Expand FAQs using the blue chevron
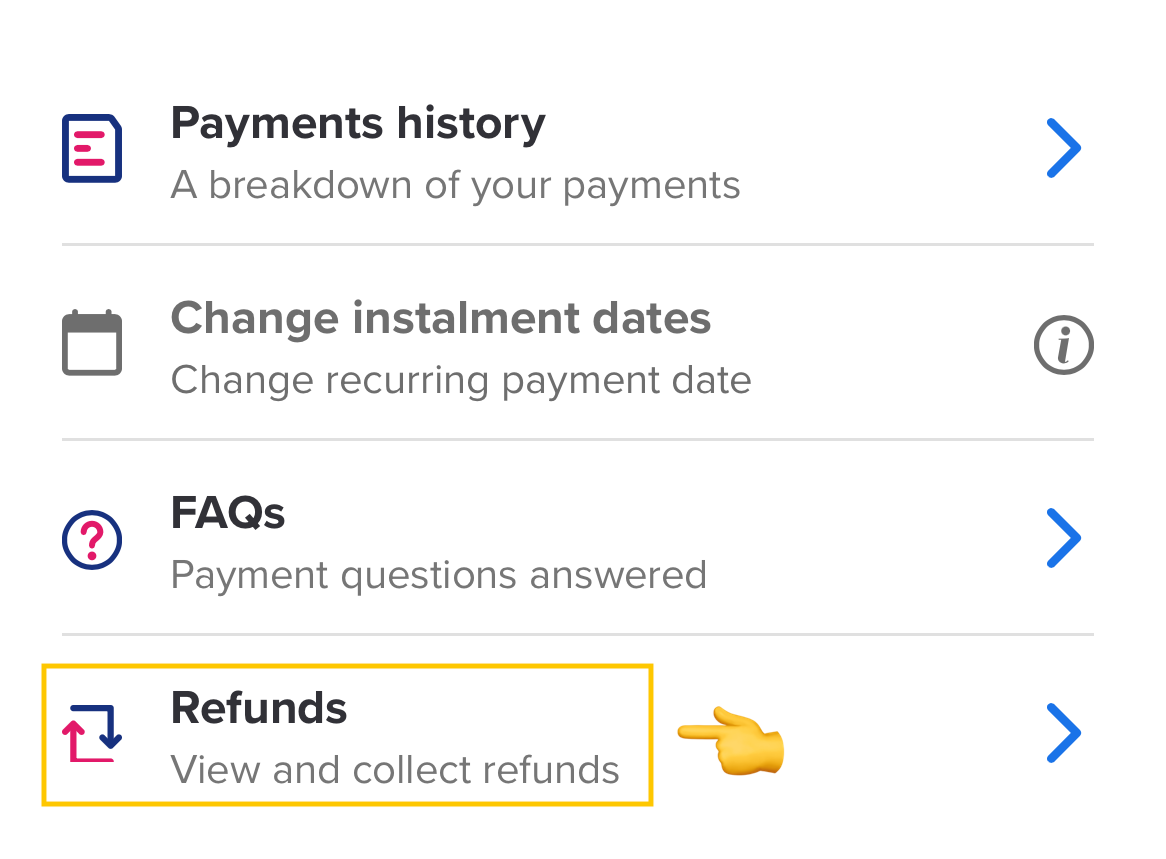 1064,538
